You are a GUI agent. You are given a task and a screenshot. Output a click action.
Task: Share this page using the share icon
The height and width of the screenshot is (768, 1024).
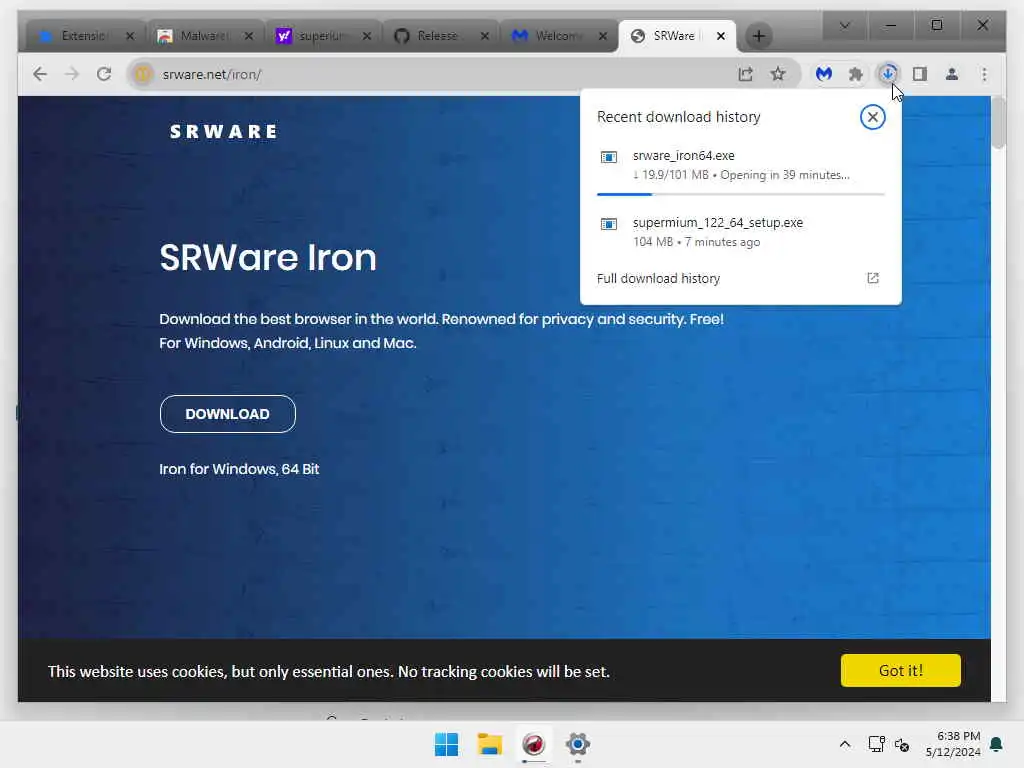coord(746,74)
